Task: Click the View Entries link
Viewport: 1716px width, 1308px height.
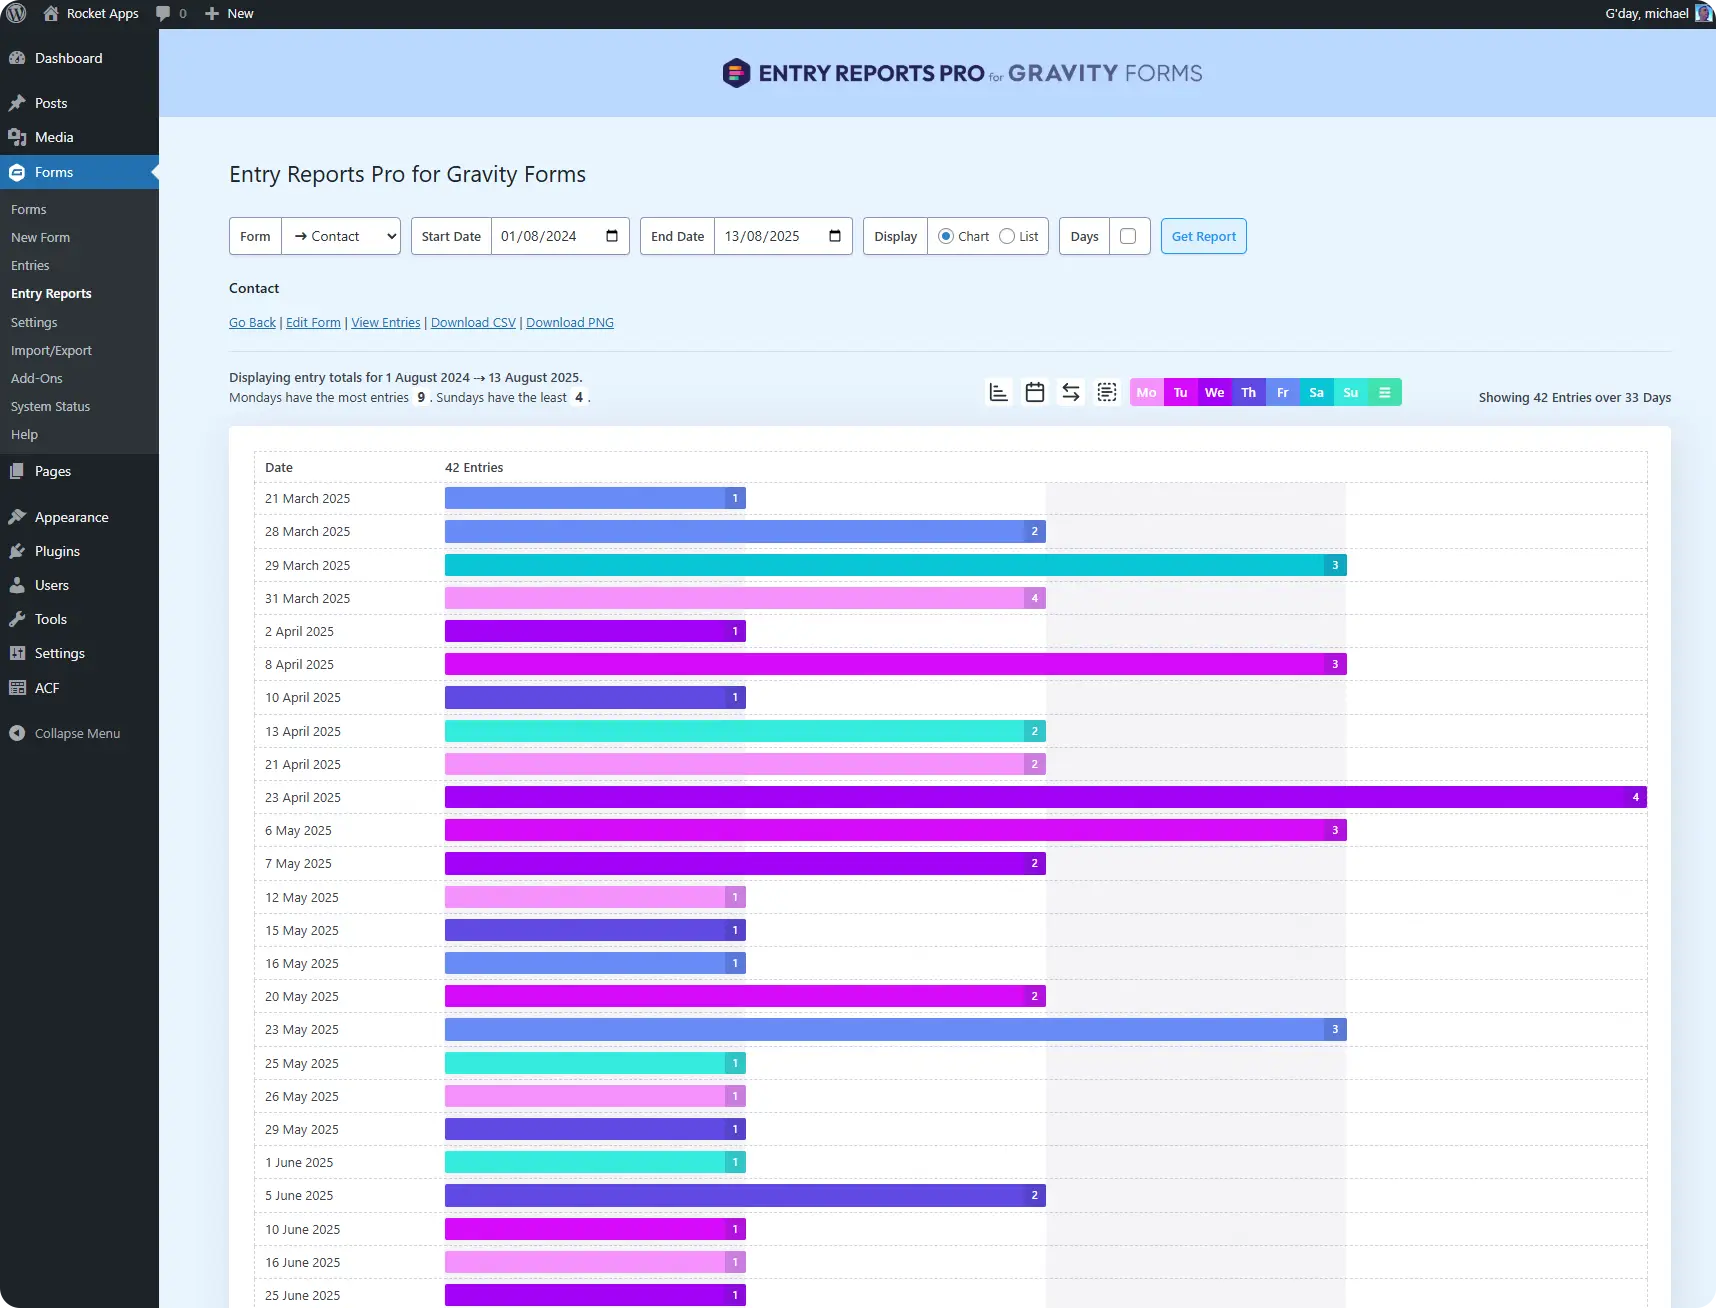Action: [386, 322]
